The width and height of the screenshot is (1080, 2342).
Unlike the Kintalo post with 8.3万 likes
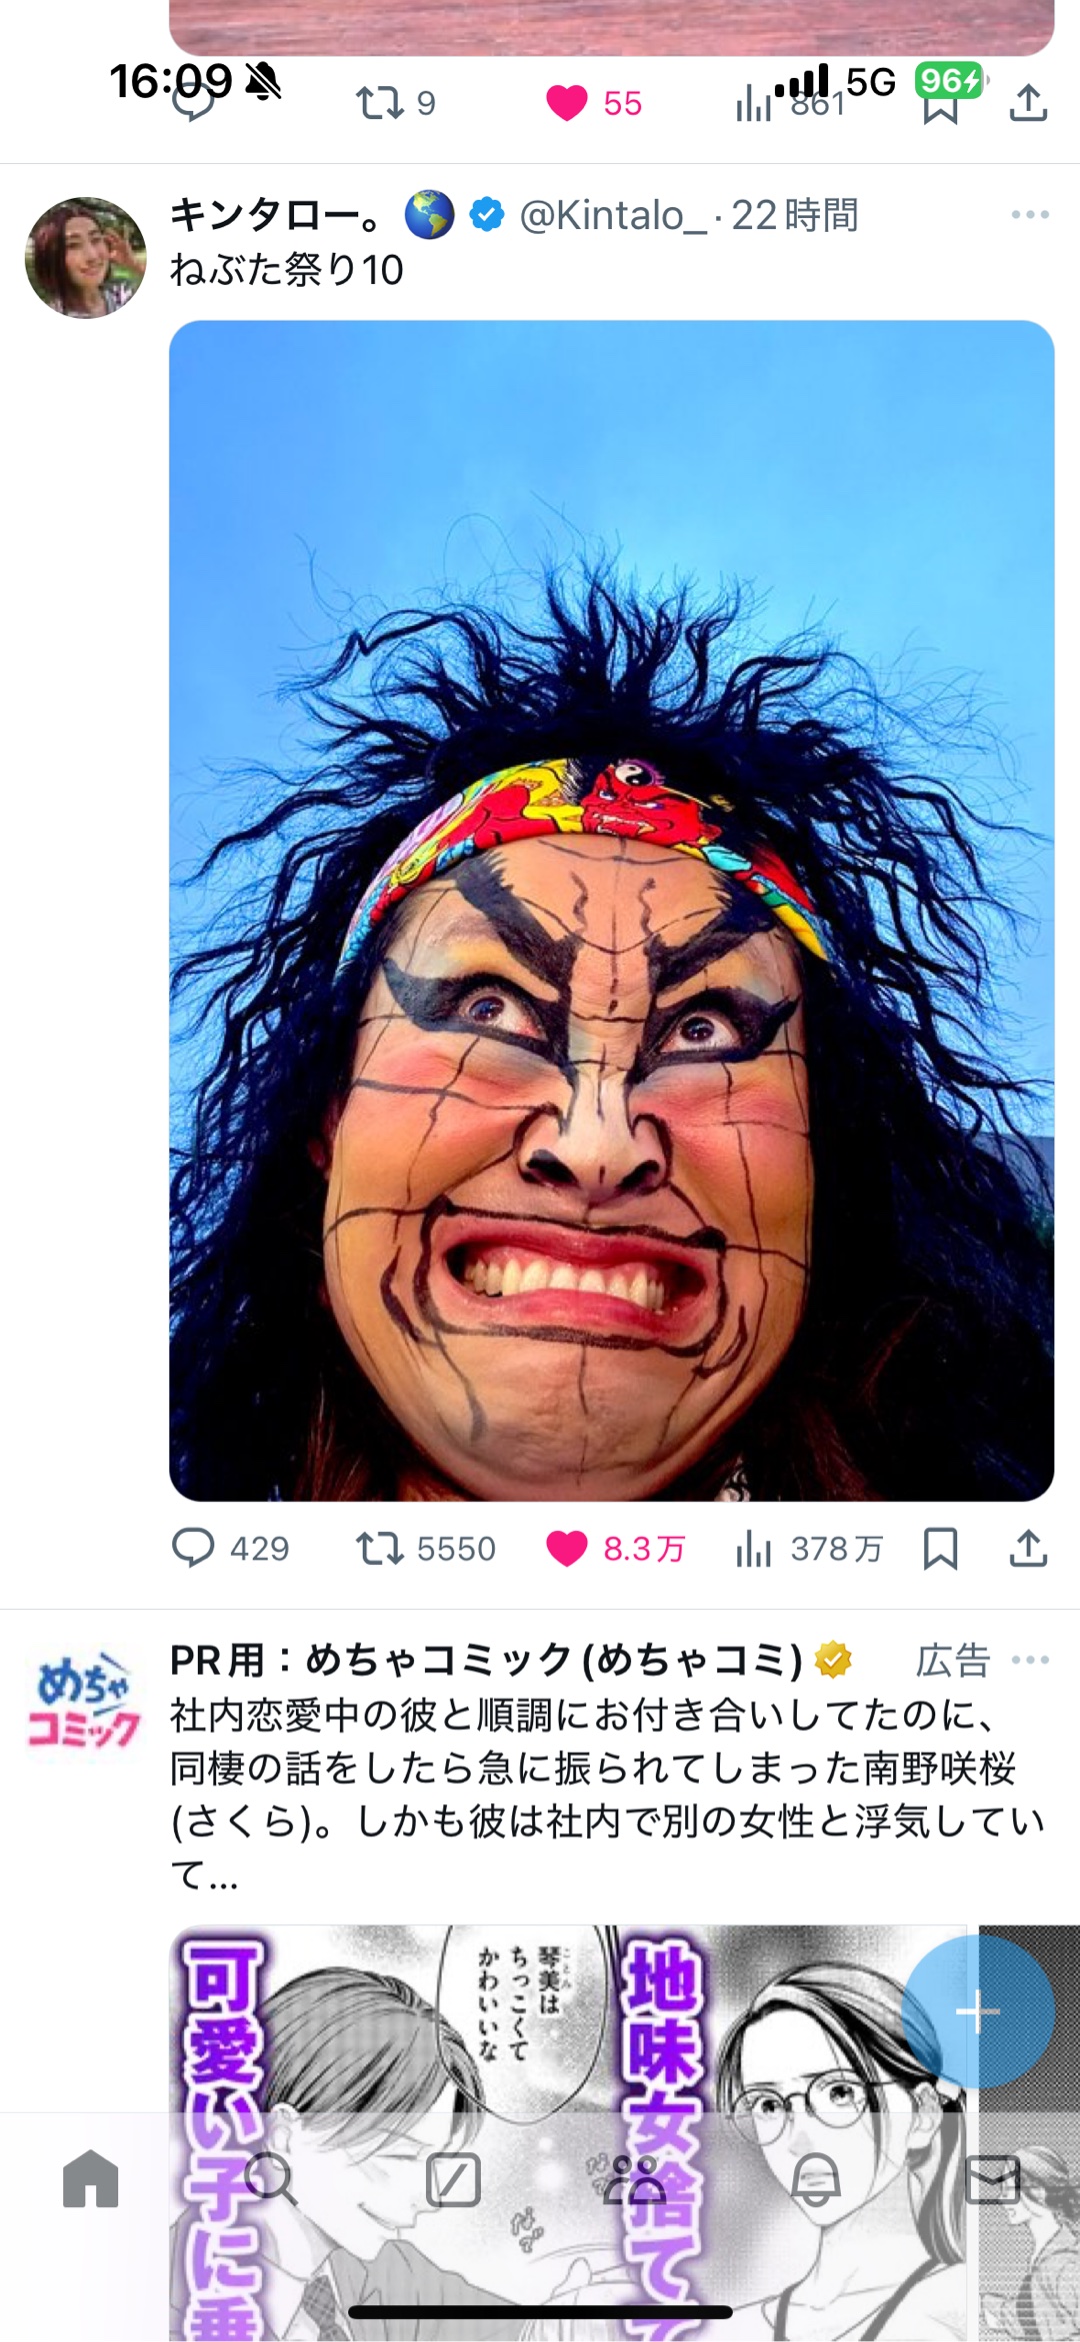567,1549
